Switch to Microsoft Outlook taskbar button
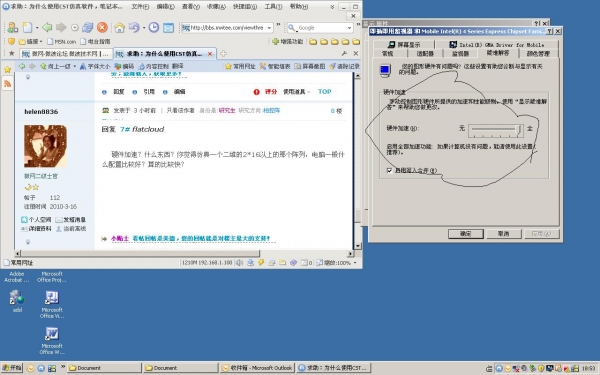 (257, 368)
